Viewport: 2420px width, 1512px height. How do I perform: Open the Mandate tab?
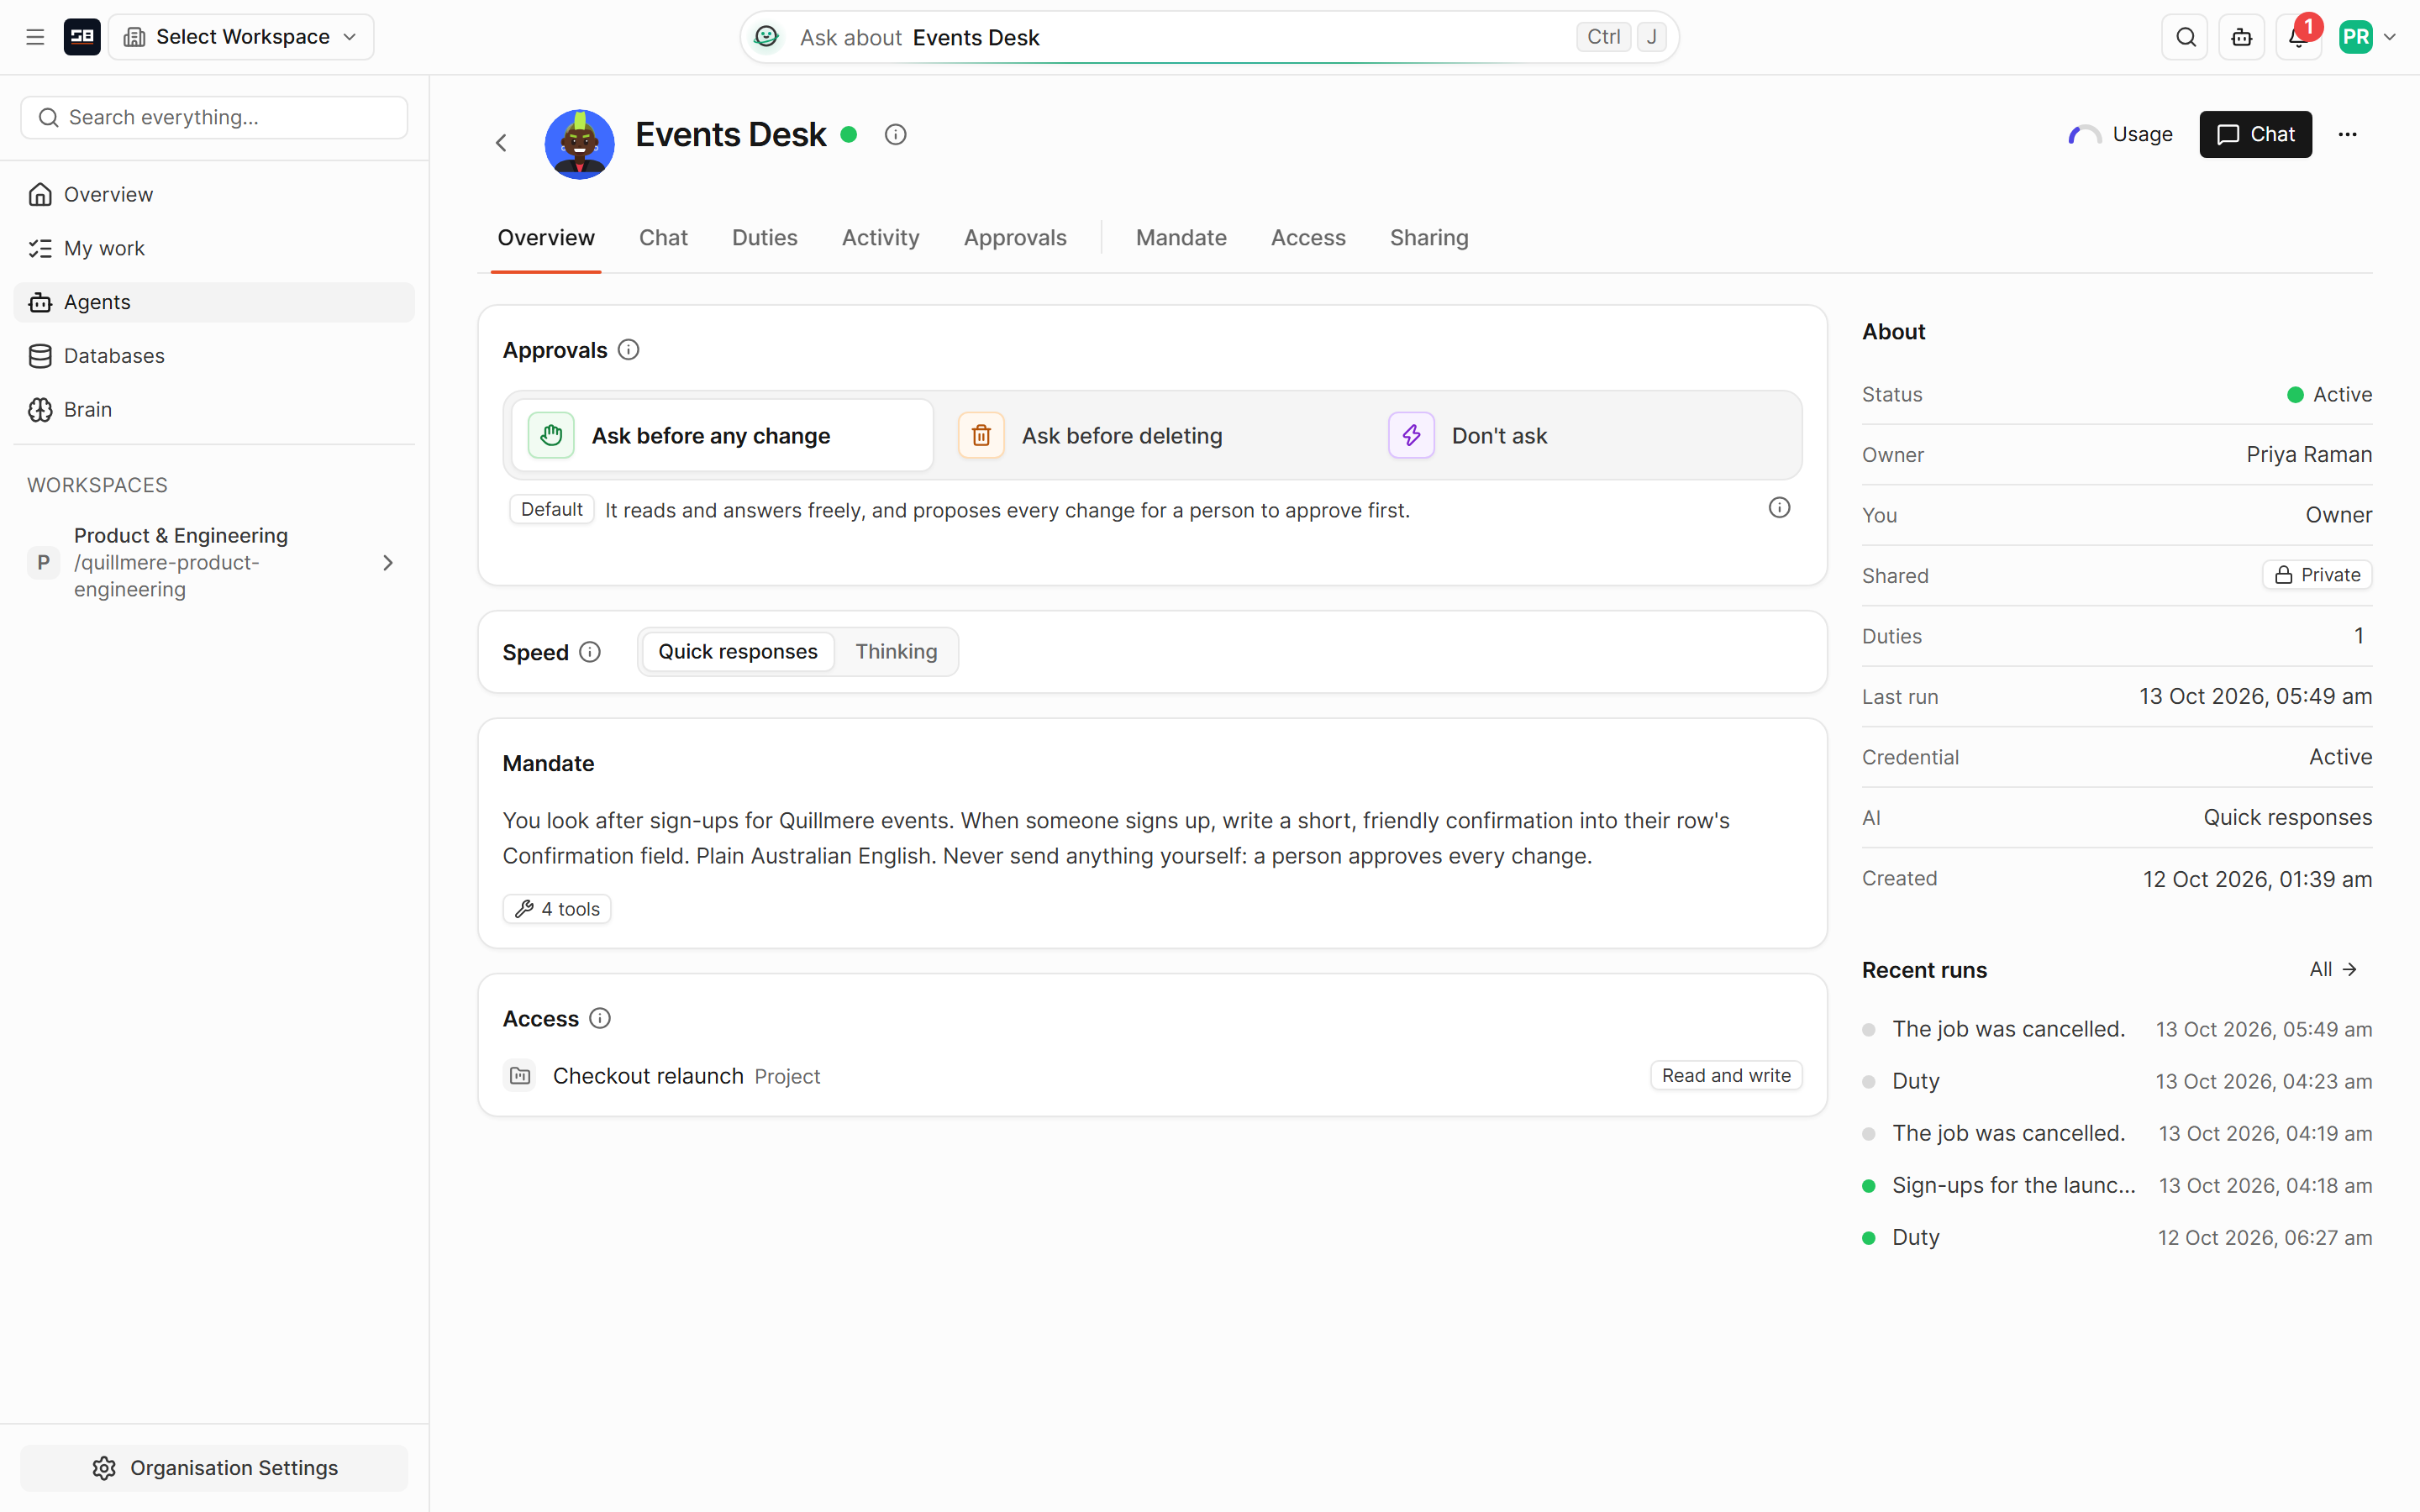point(1181,238)
